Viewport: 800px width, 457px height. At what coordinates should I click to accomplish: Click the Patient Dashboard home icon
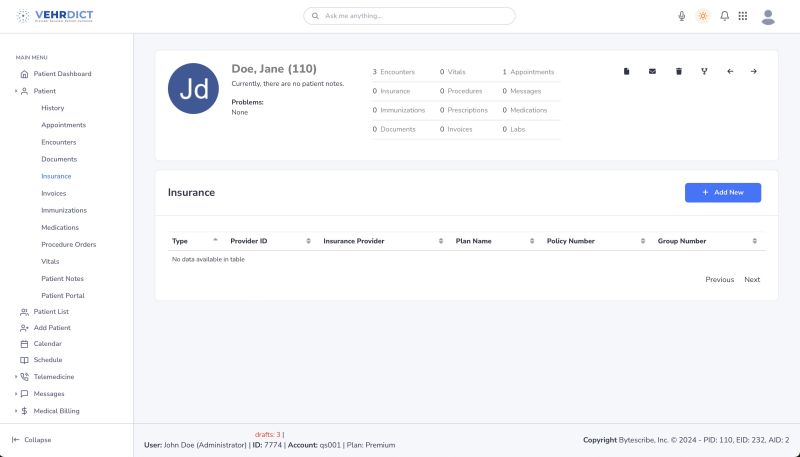point(24,74)
